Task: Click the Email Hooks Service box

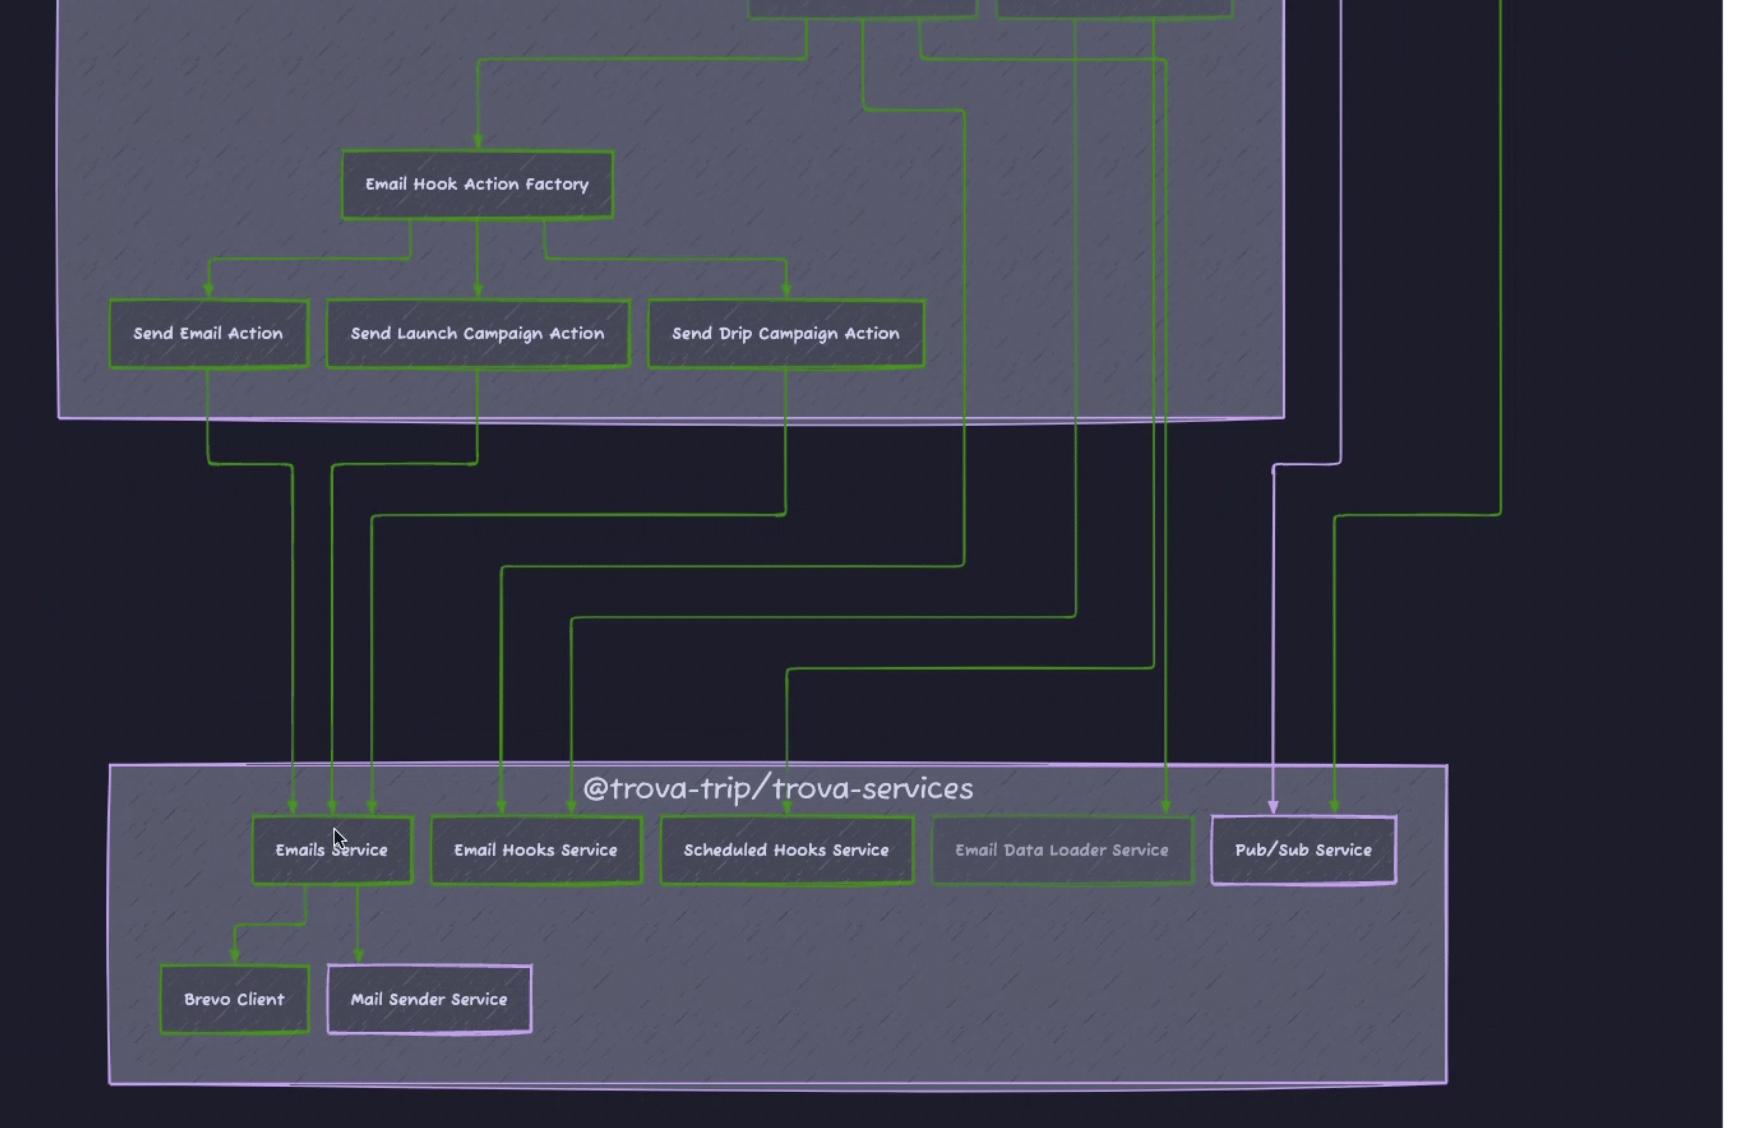Action: (x=535, y=850)
